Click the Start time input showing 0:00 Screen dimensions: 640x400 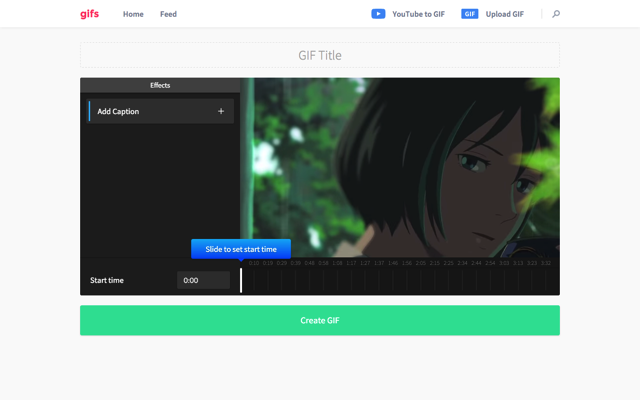coord(203,280)
